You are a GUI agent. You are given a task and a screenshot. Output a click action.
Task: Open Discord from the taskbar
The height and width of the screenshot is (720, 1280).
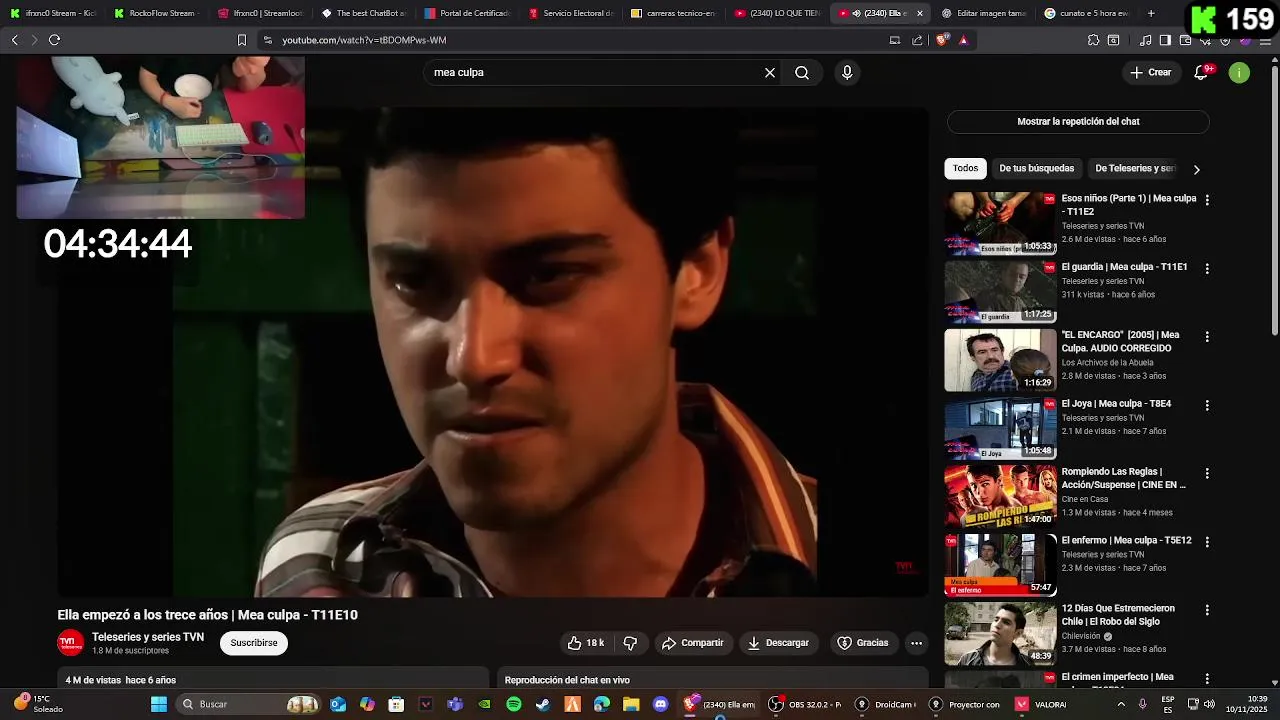pos(660,704)
